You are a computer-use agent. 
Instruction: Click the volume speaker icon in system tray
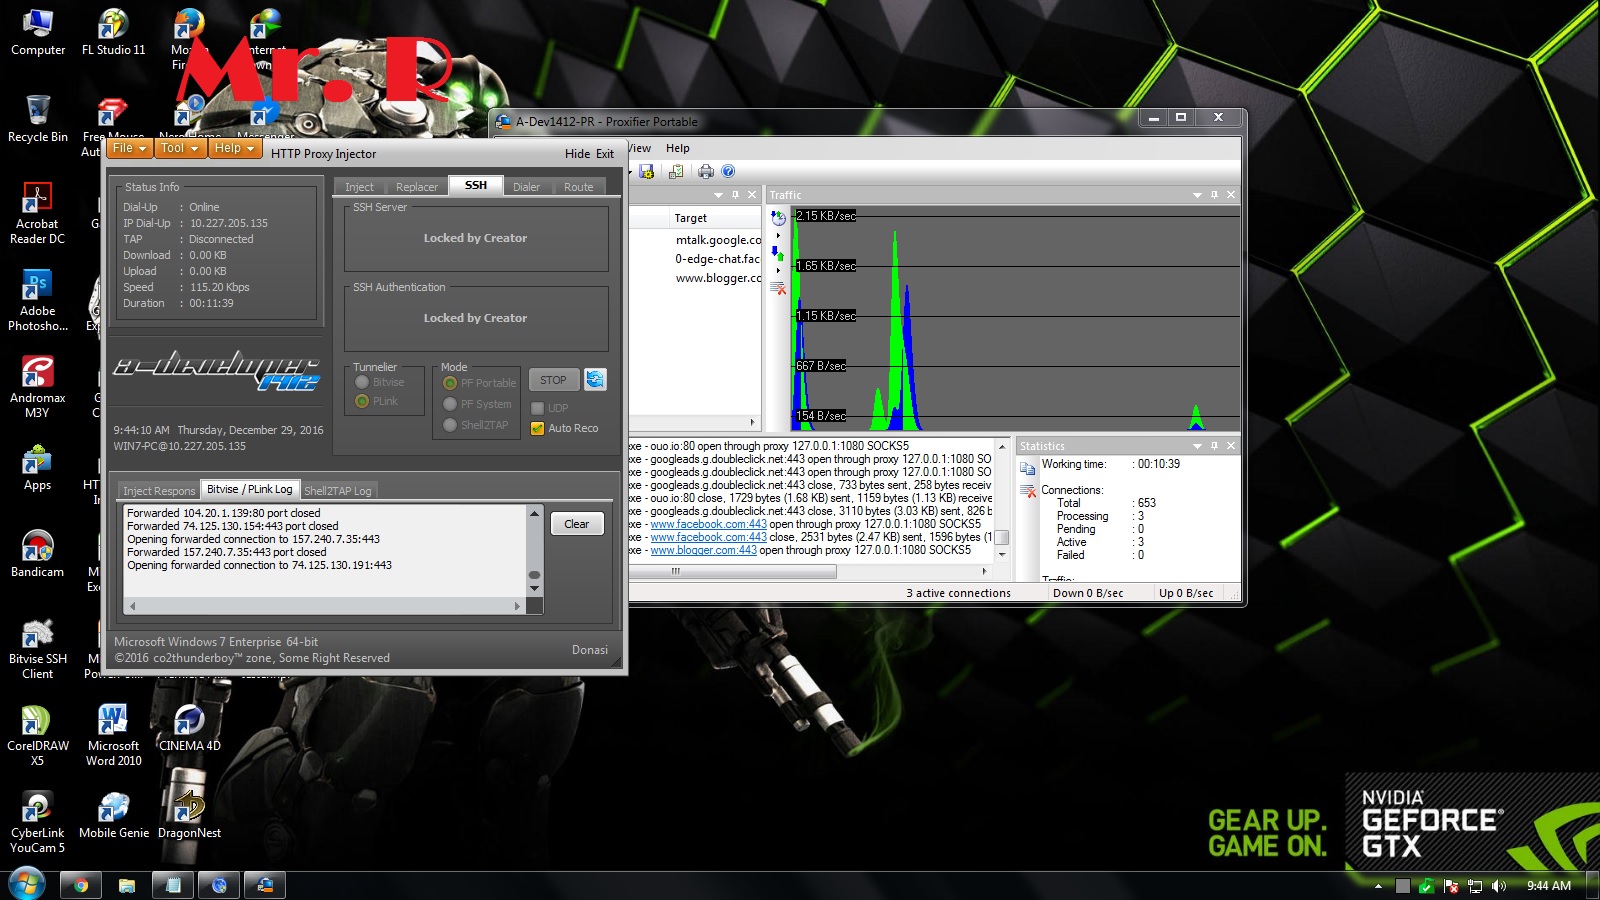pos(1498,885)
